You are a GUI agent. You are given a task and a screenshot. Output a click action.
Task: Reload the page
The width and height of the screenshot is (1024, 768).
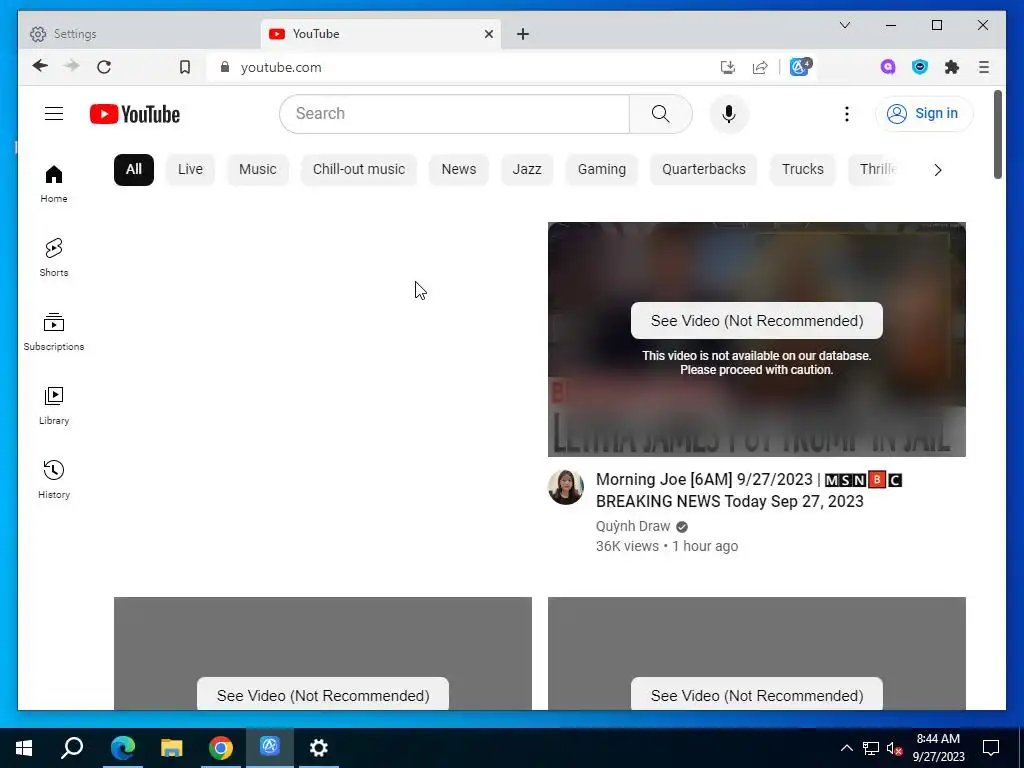(104, 67)
